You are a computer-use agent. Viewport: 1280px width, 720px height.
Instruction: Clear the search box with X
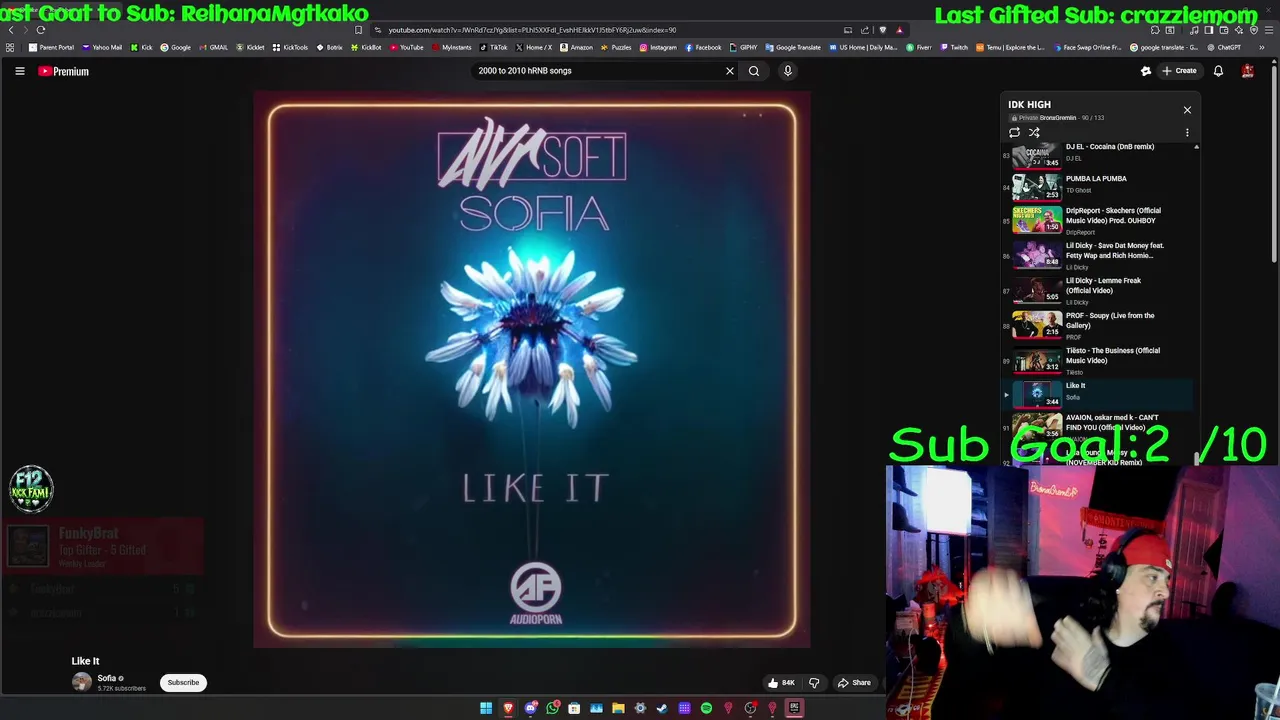729,71
